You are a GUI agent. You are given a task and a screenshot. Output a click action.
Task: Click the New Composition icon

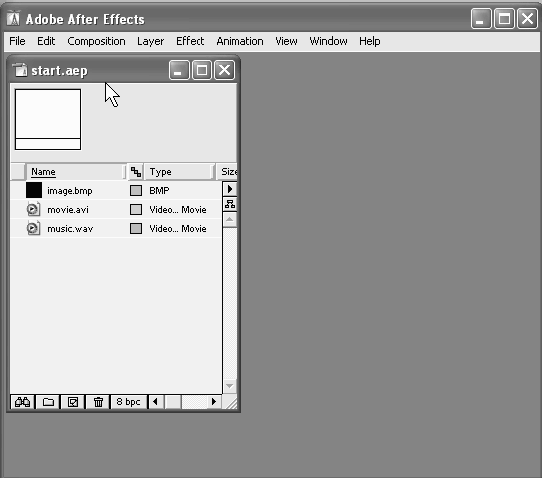pos(73,402)
